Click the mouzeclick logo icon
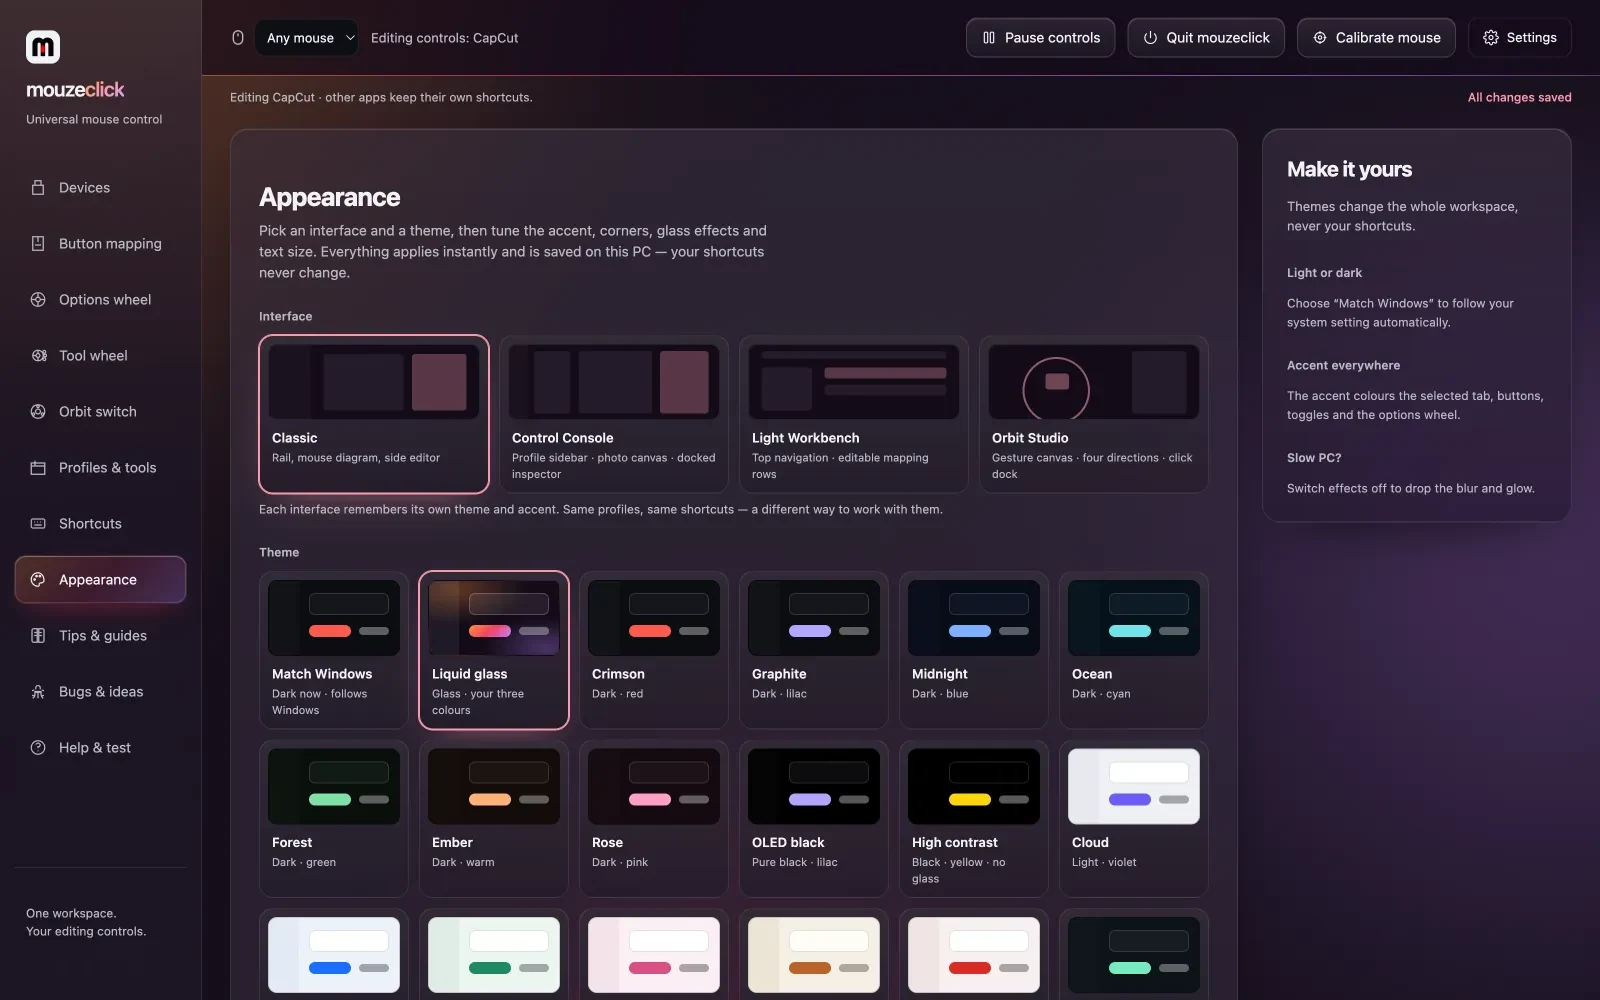The height and width of the screenshot is (1000, 1600). (43, 47)
